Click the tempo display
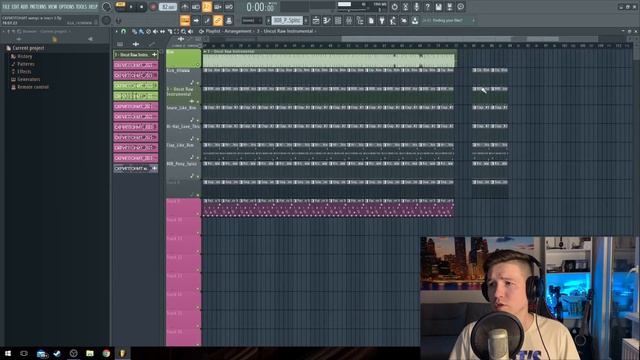 168,7
